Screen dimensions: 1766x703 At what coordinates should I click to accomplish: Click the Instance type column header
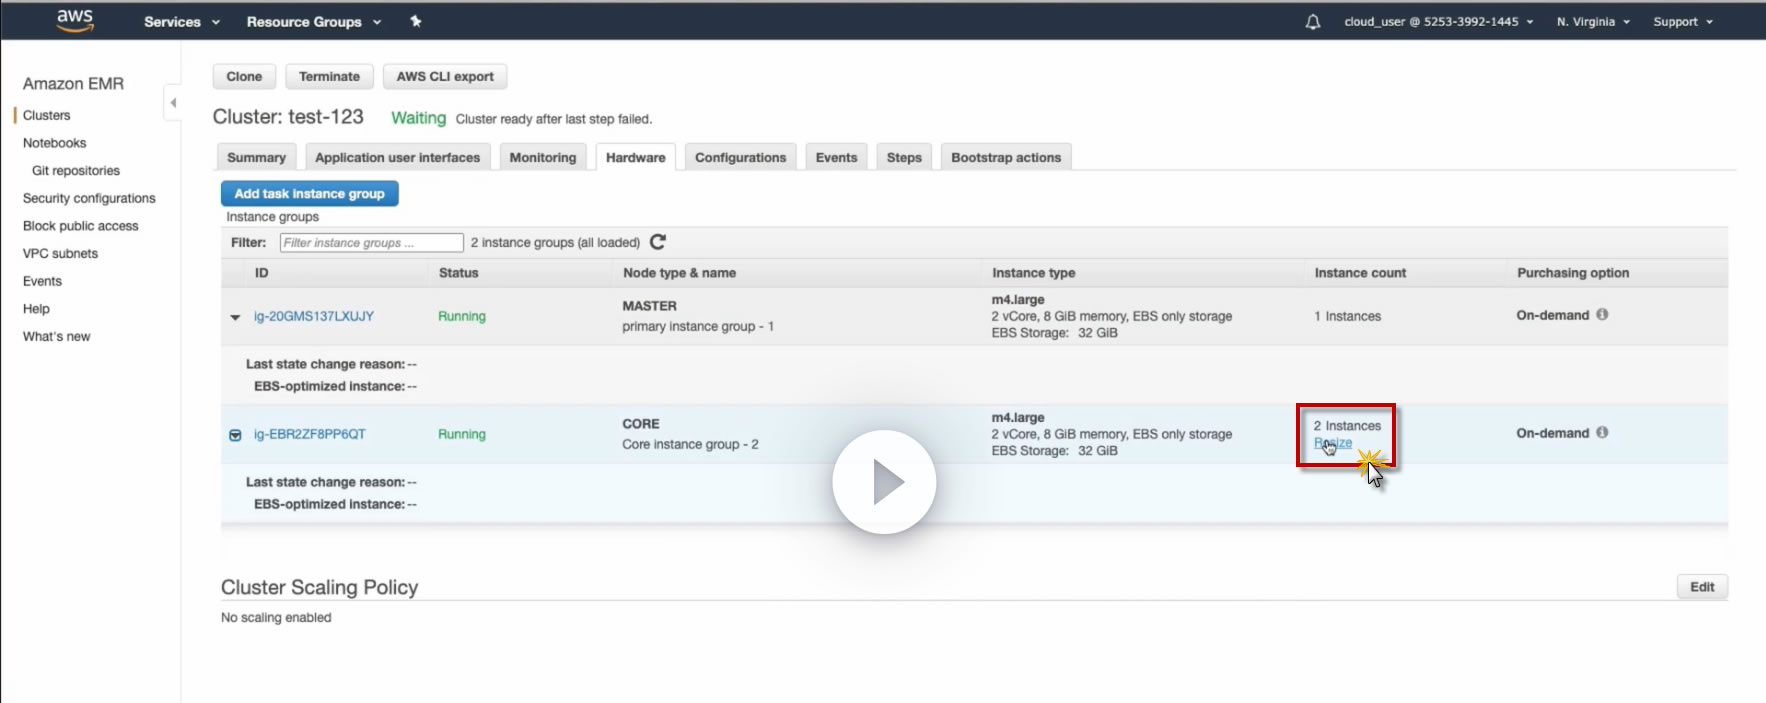point(1034,272)
